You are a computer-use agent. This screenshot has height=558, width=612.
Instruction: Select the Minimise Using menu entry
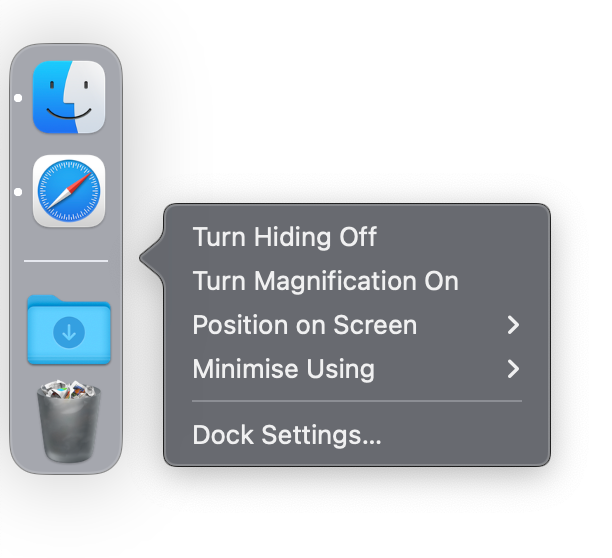tap(357, 369)
